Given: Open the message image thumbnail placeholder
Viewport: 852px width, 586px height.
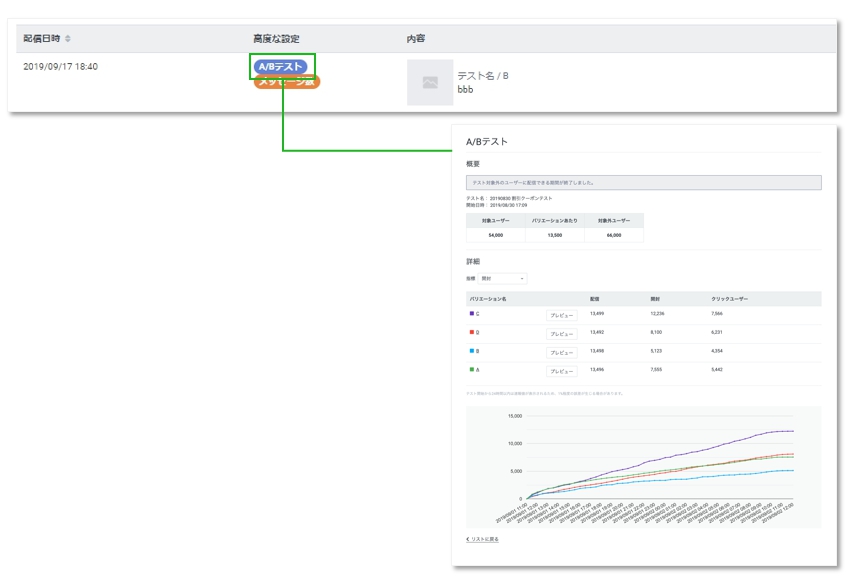Looking at the screenshot, I should 430,82.
